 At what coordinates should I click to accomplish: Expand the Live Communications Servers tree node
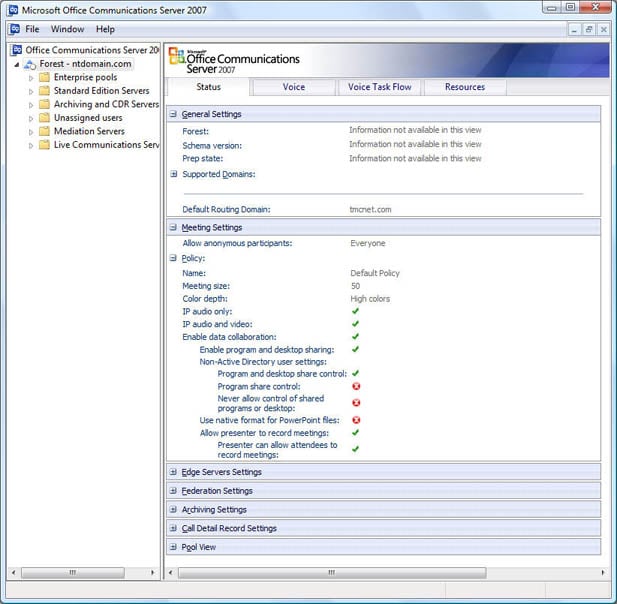tap(31, 145)
